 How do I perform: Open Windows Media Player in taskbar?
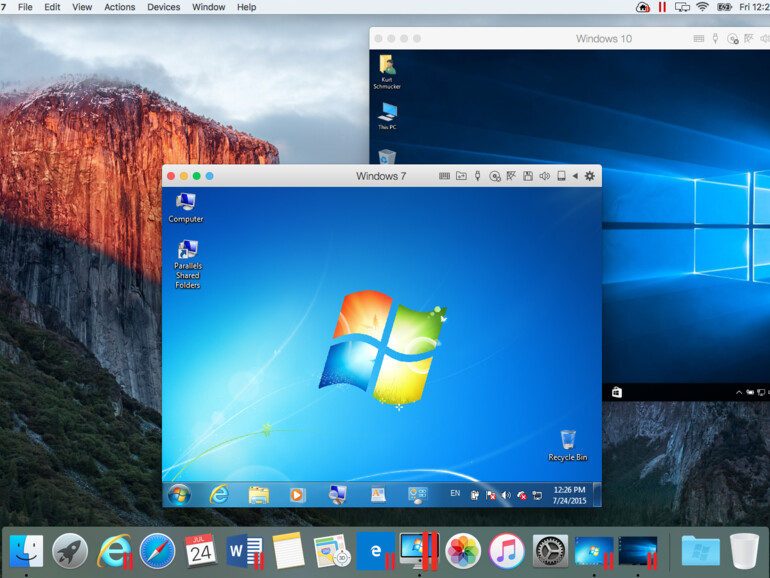[x=297, y=495]
